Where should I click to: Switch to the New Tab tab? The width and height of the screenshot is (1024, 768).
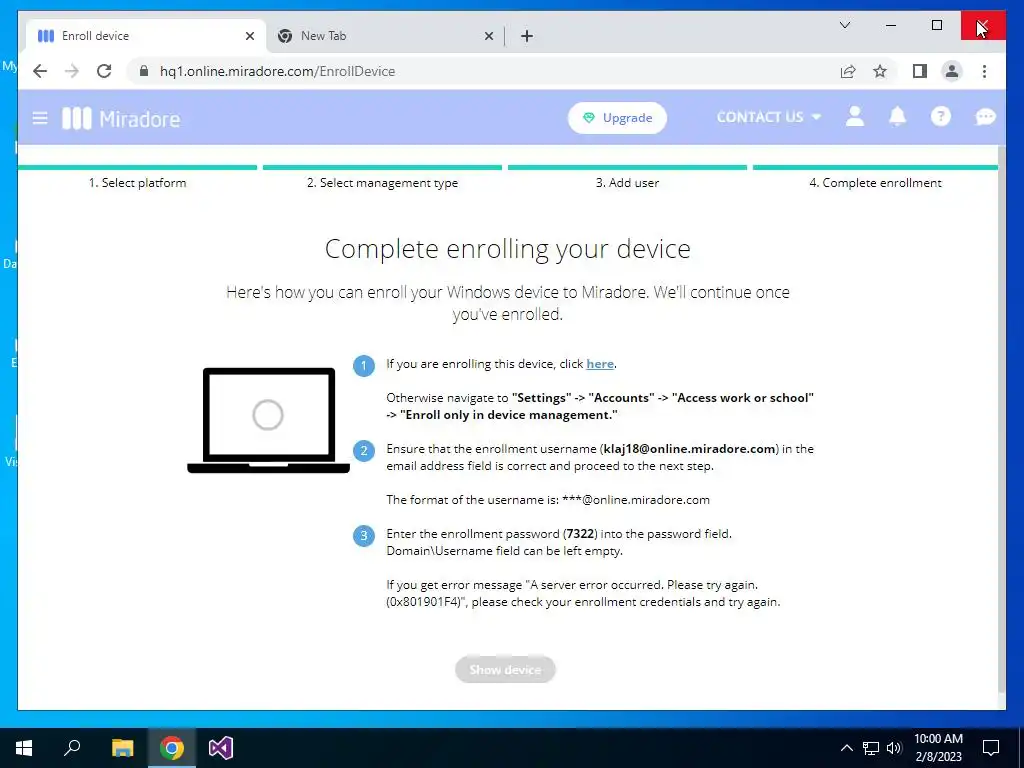point(385,36)
